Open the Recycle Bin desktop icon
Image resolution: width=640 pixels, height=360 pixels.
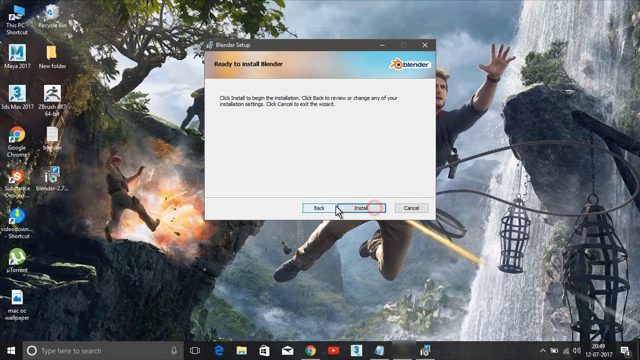tap(52, 17)
